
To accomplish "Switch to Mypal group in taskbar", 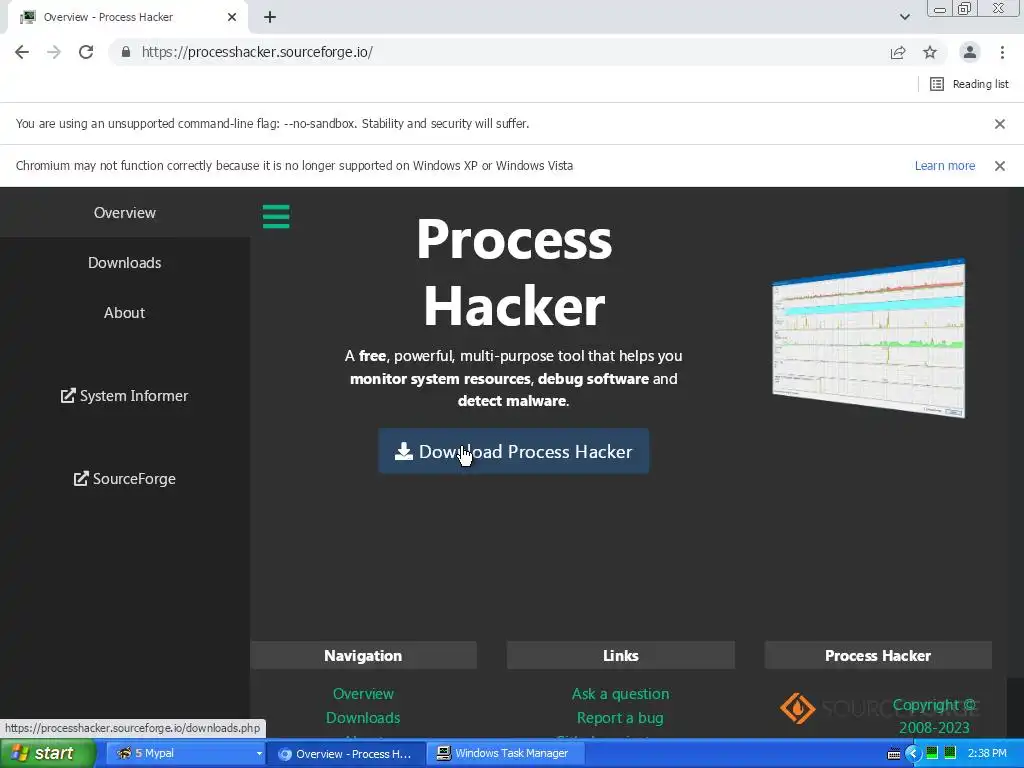I will (x=185, y=754).
